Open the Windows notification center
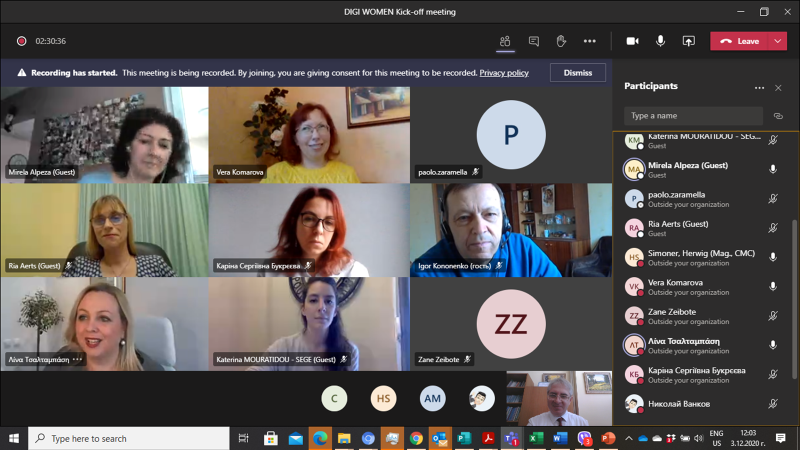This screenshot has width=800, height=450. 781,438
